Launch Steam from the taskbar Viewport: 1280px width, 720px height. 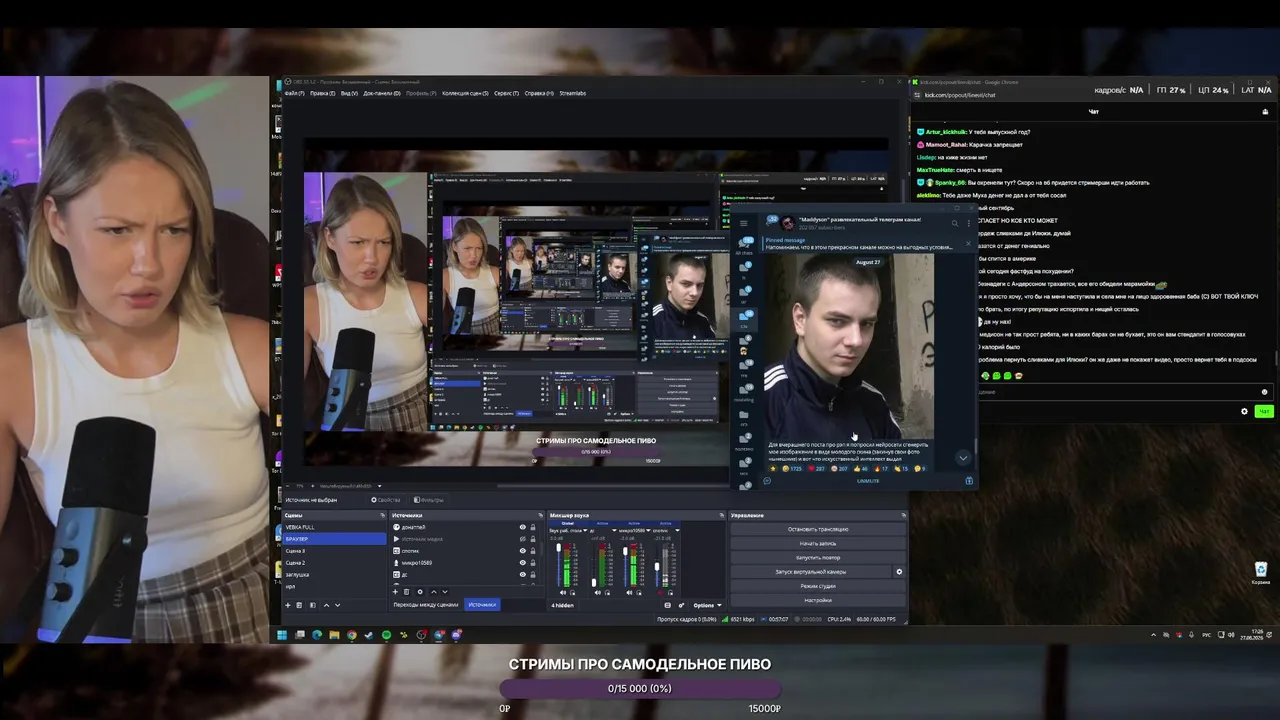pos(369,635)
